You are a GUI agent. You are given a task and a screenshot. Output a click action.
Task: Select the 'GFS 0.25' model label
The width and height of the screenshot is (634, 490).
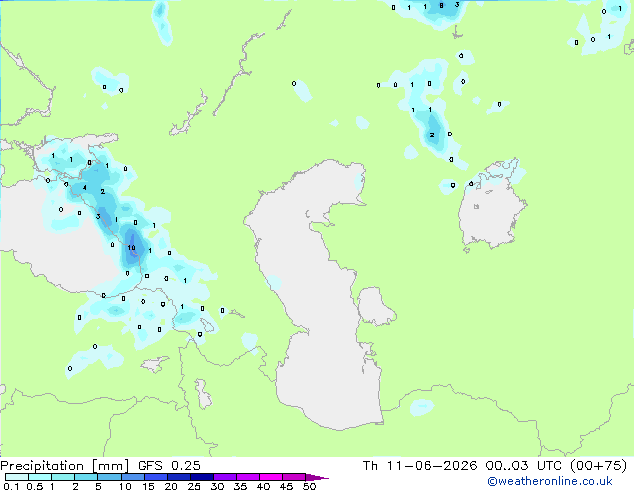pos(169,466)
